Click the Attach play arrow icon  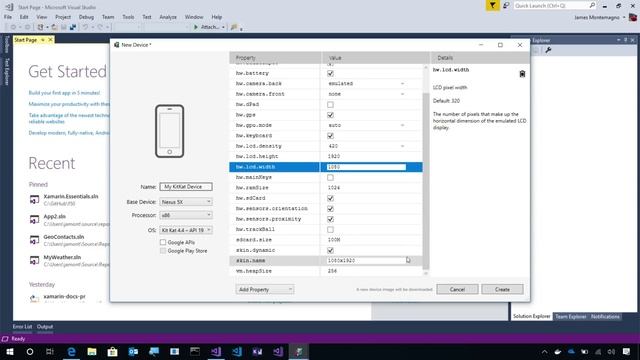(196, 27)
